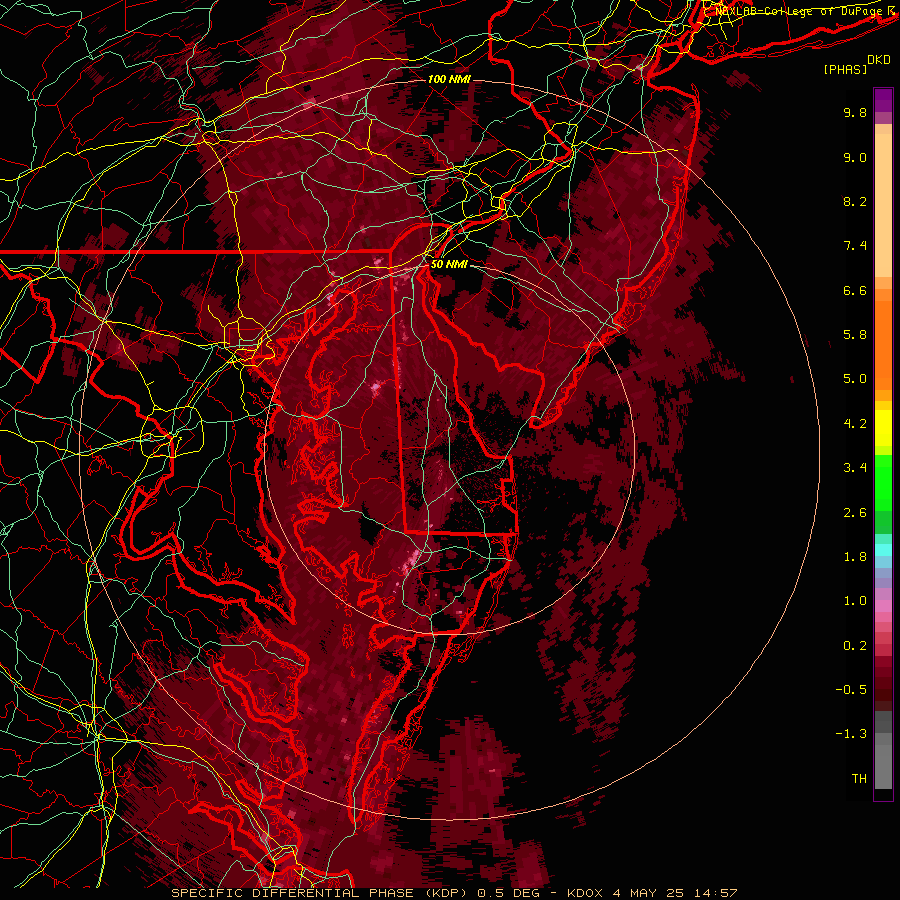Click the DKD label above the color bar
This screenshot has width=900, height=900.
click(879, 60)
